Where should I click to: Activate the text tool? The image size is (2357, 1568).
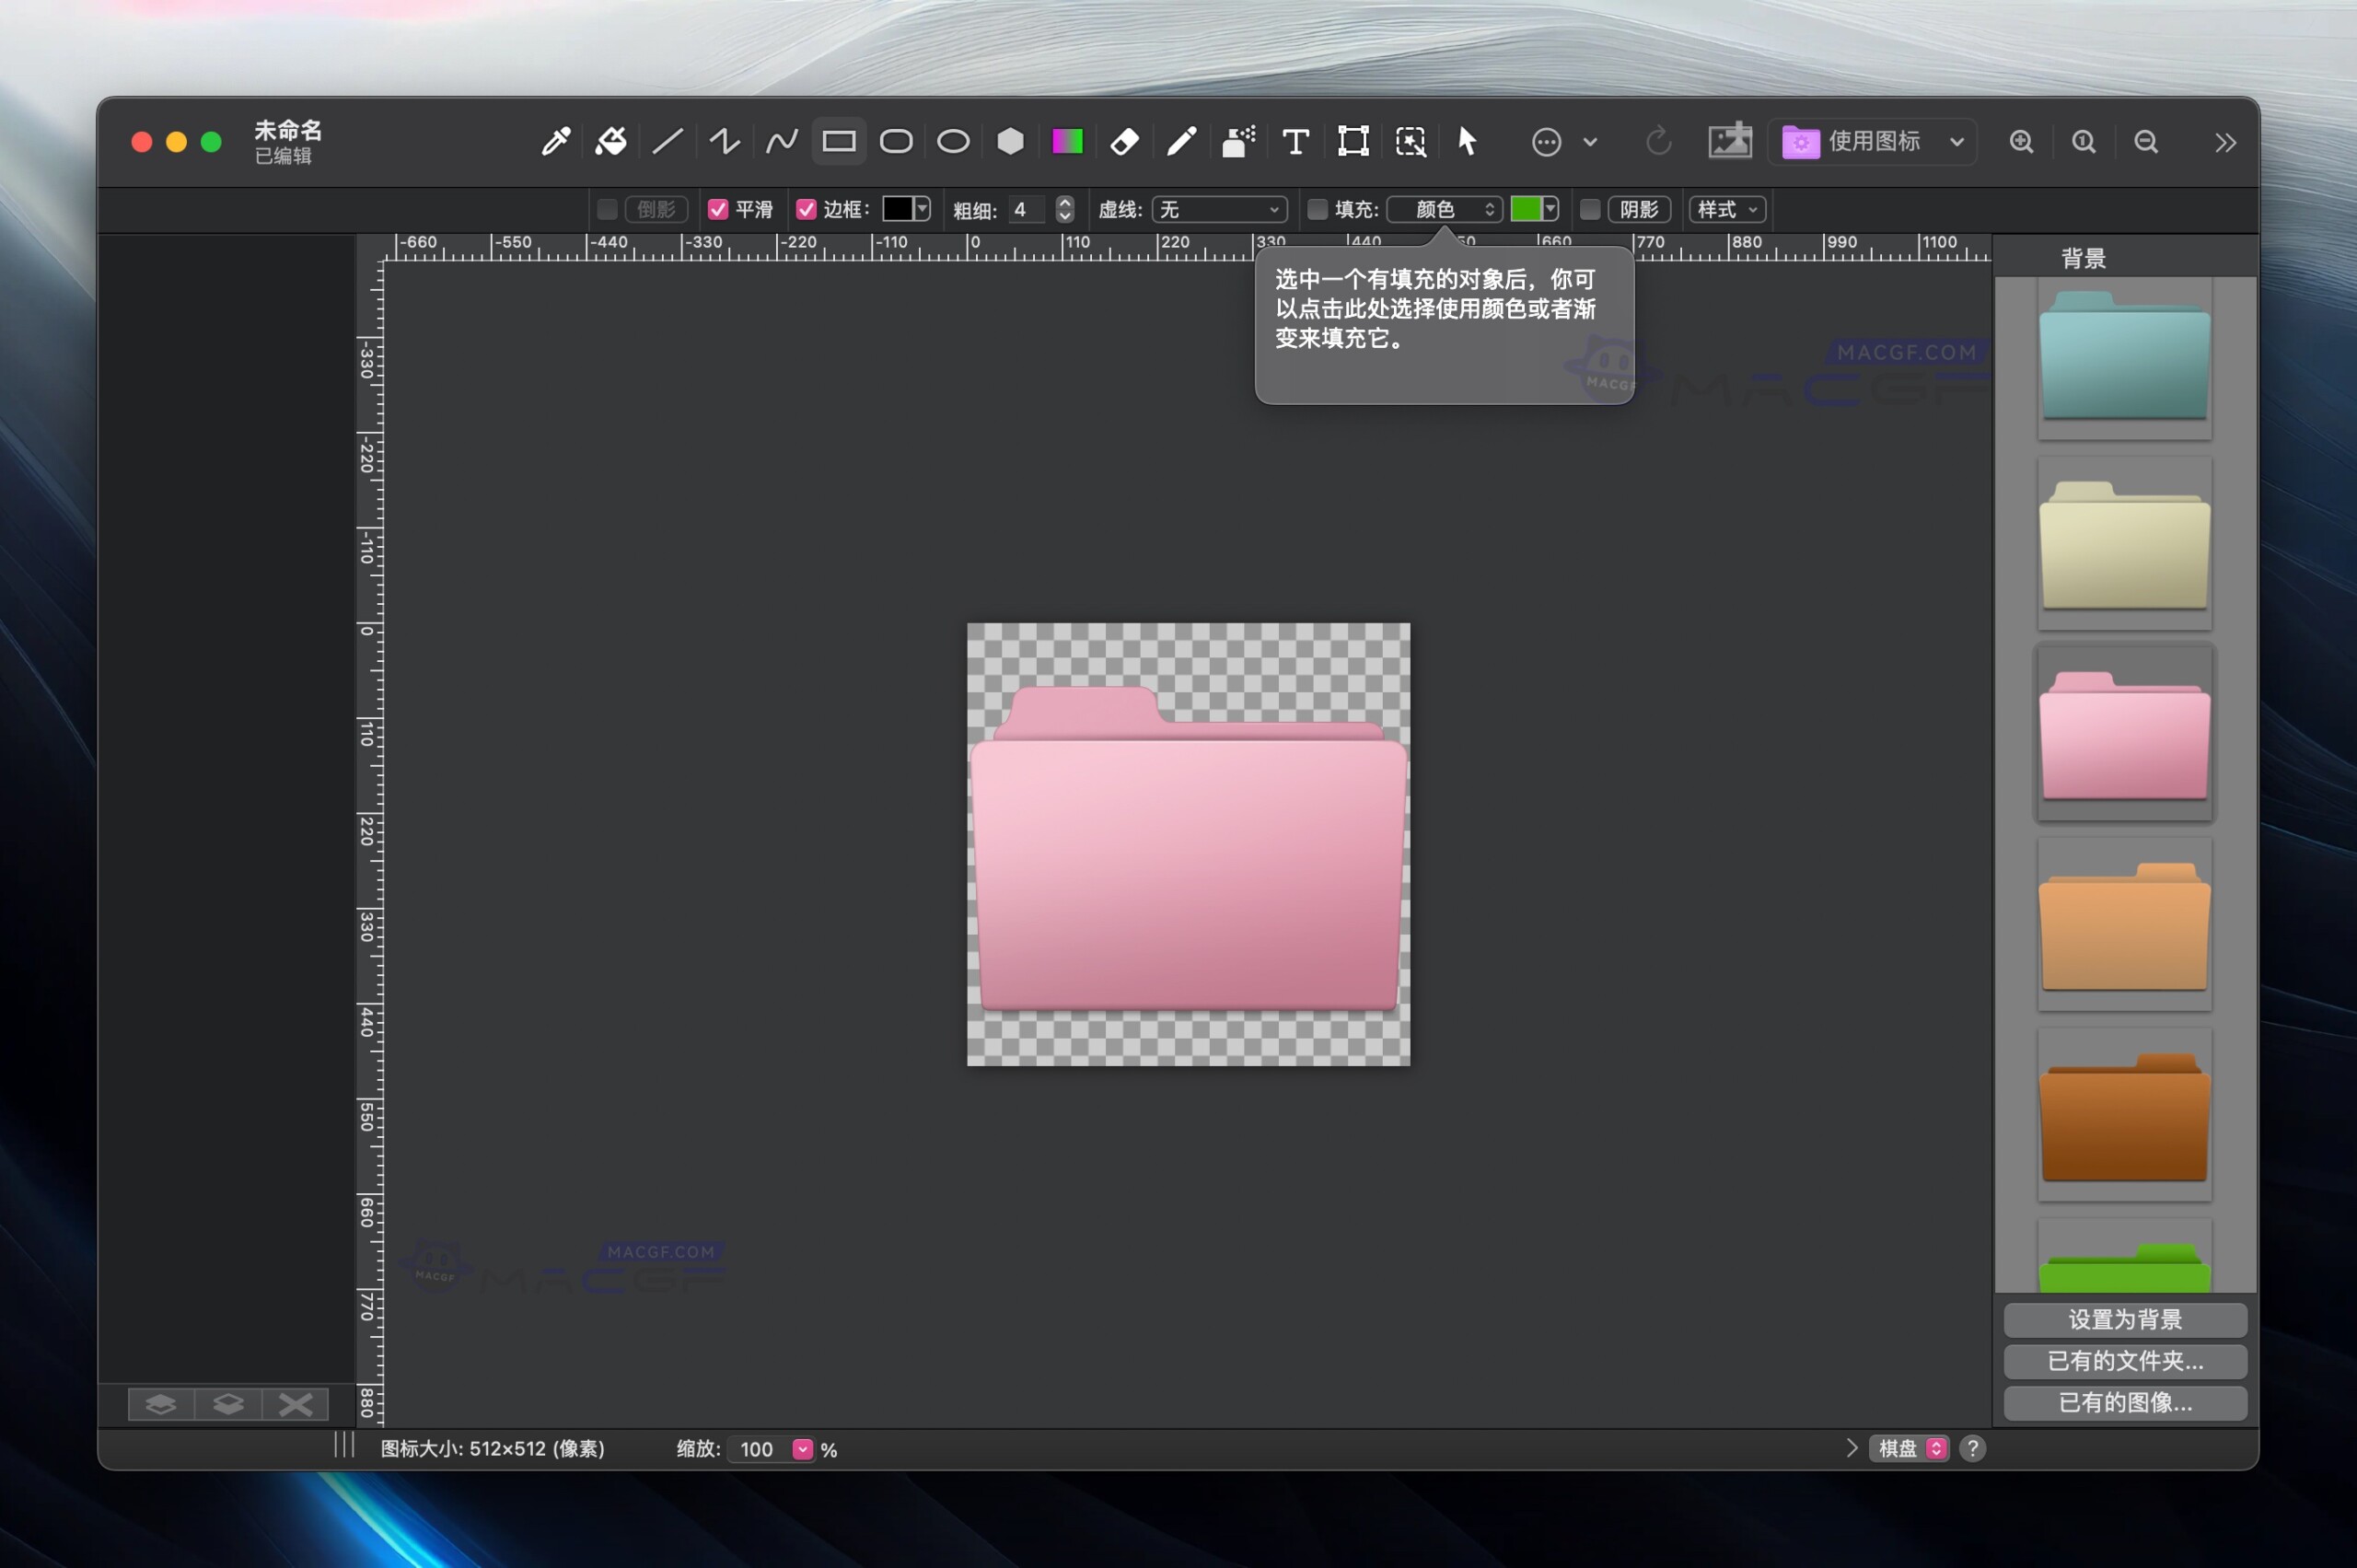point(1295,142)
